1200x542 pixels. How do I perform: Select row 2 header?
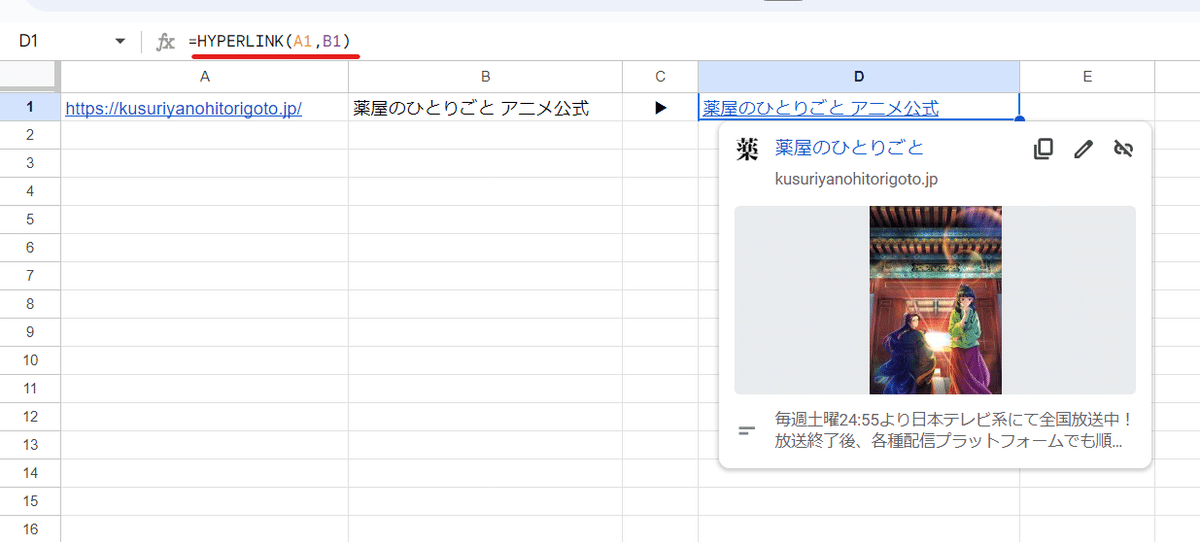pyautogui.click(x=30, y=135)
